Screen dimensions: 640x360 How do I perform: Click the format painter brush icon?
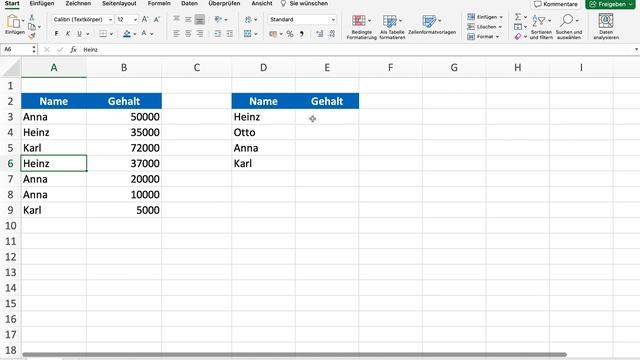[32, 36]
